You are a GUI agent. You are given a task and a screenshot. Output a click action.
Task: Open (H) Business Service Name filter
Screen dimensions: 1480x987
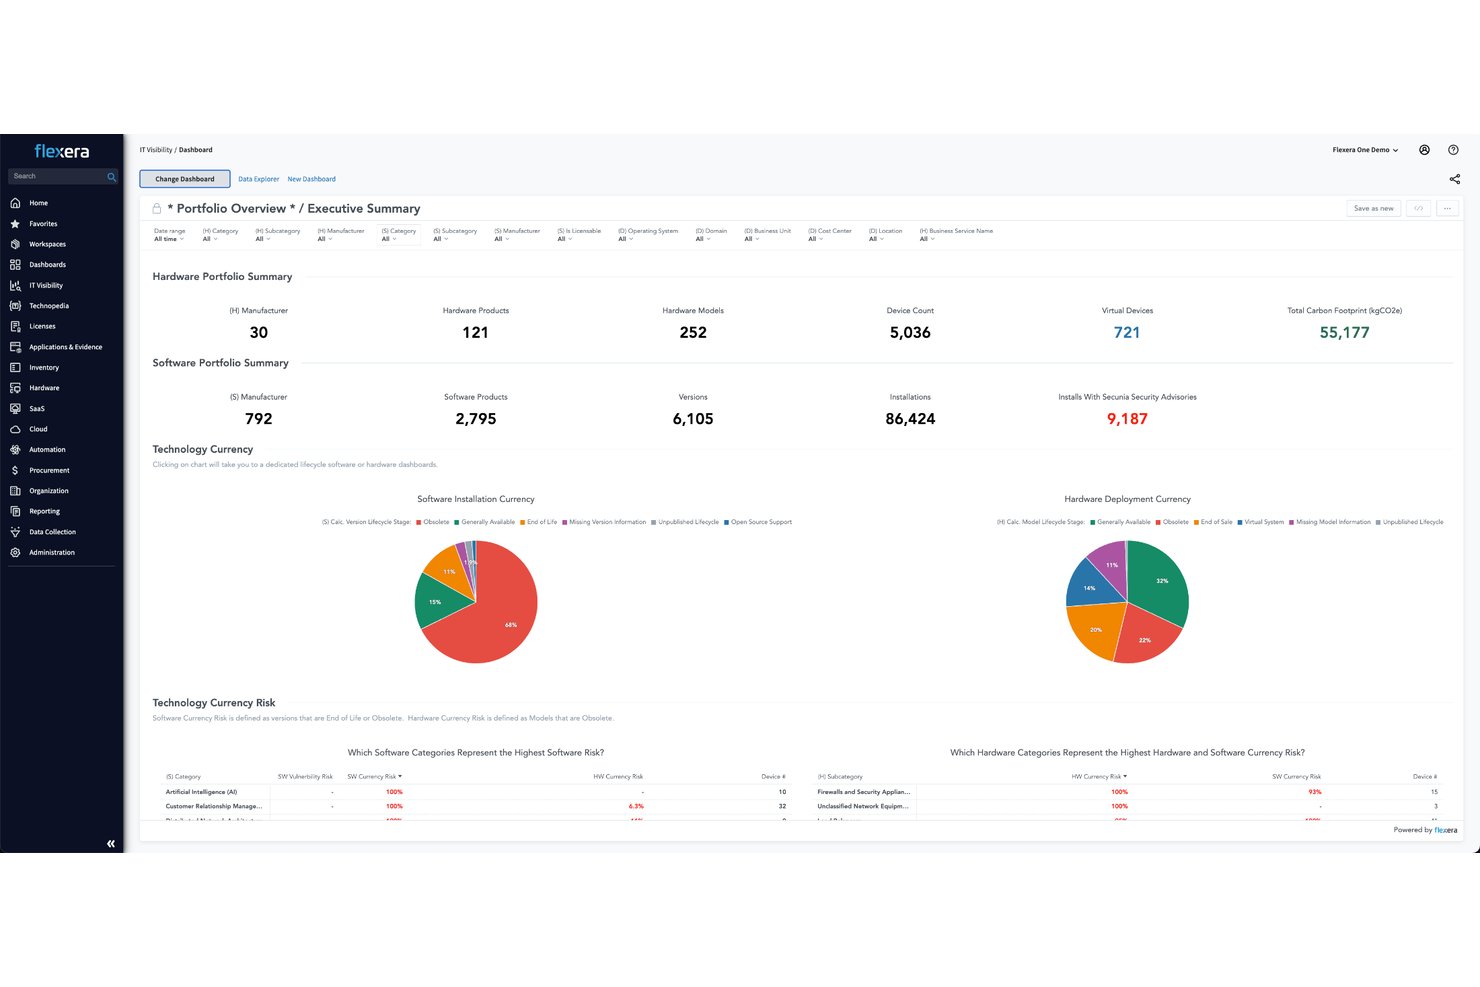956,235
